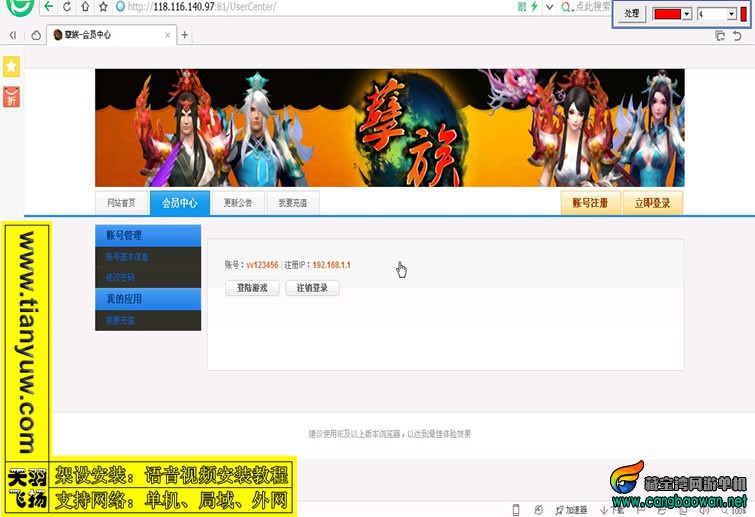Close the 会员中心 browser tab
The width and height of the screenshot is (755, 517).
point(167,35)
